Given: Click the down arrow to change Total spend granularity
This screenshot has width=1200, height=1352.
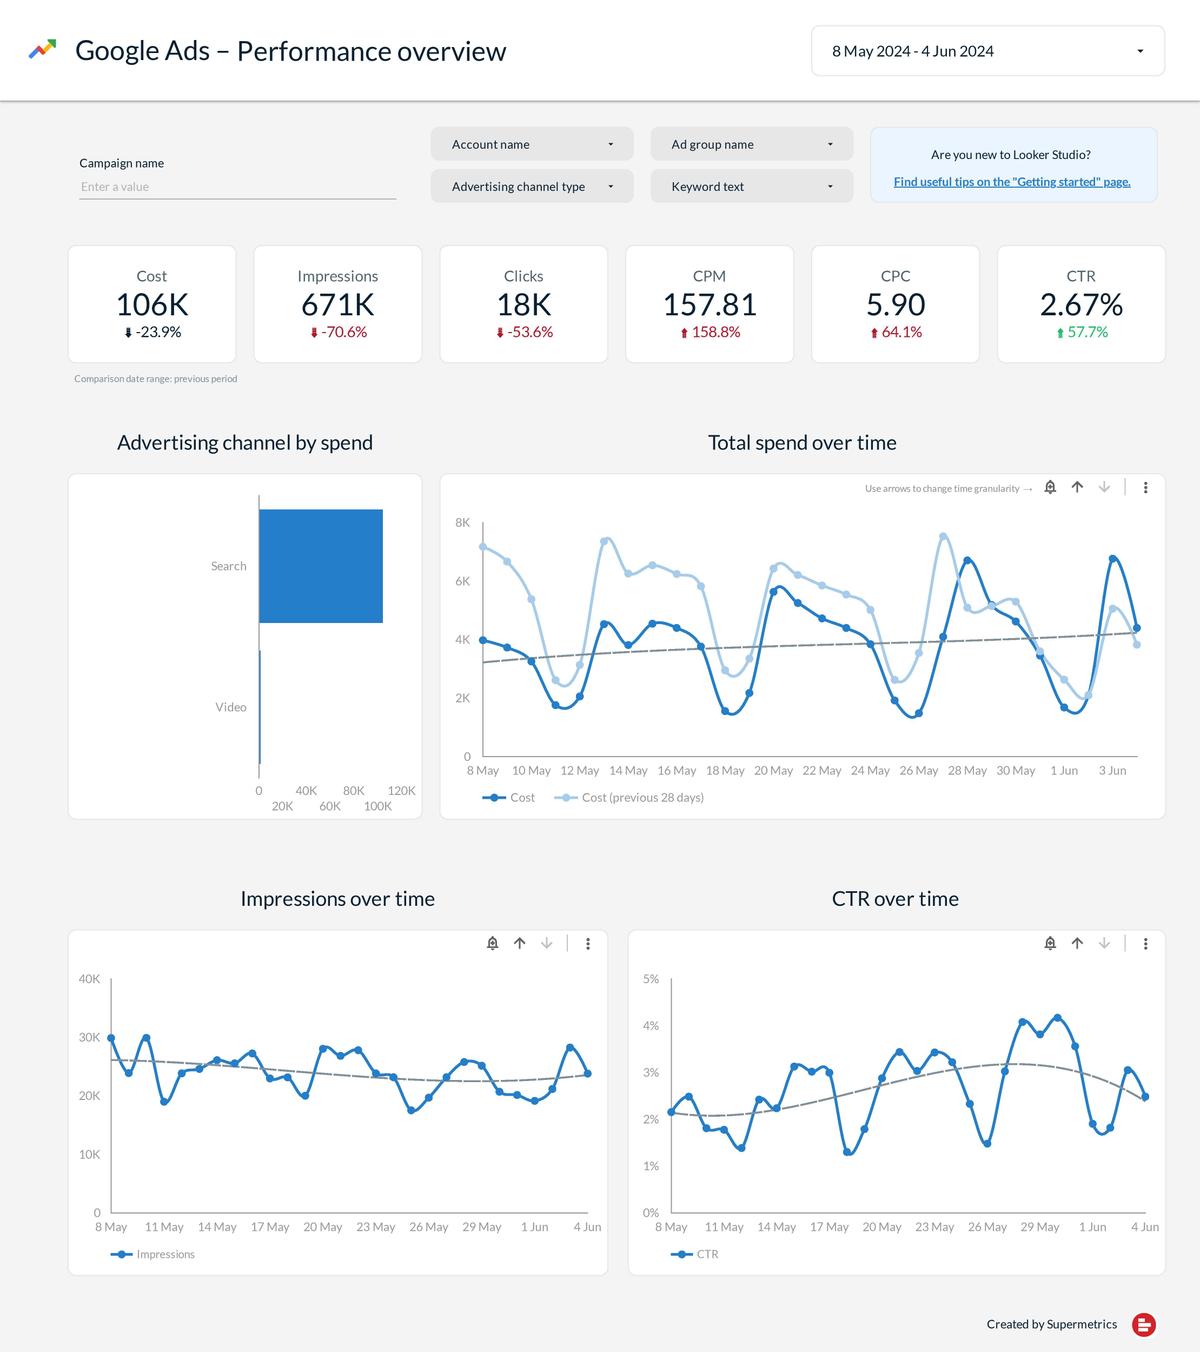Looking at the screenshot, I should 1104,488.
